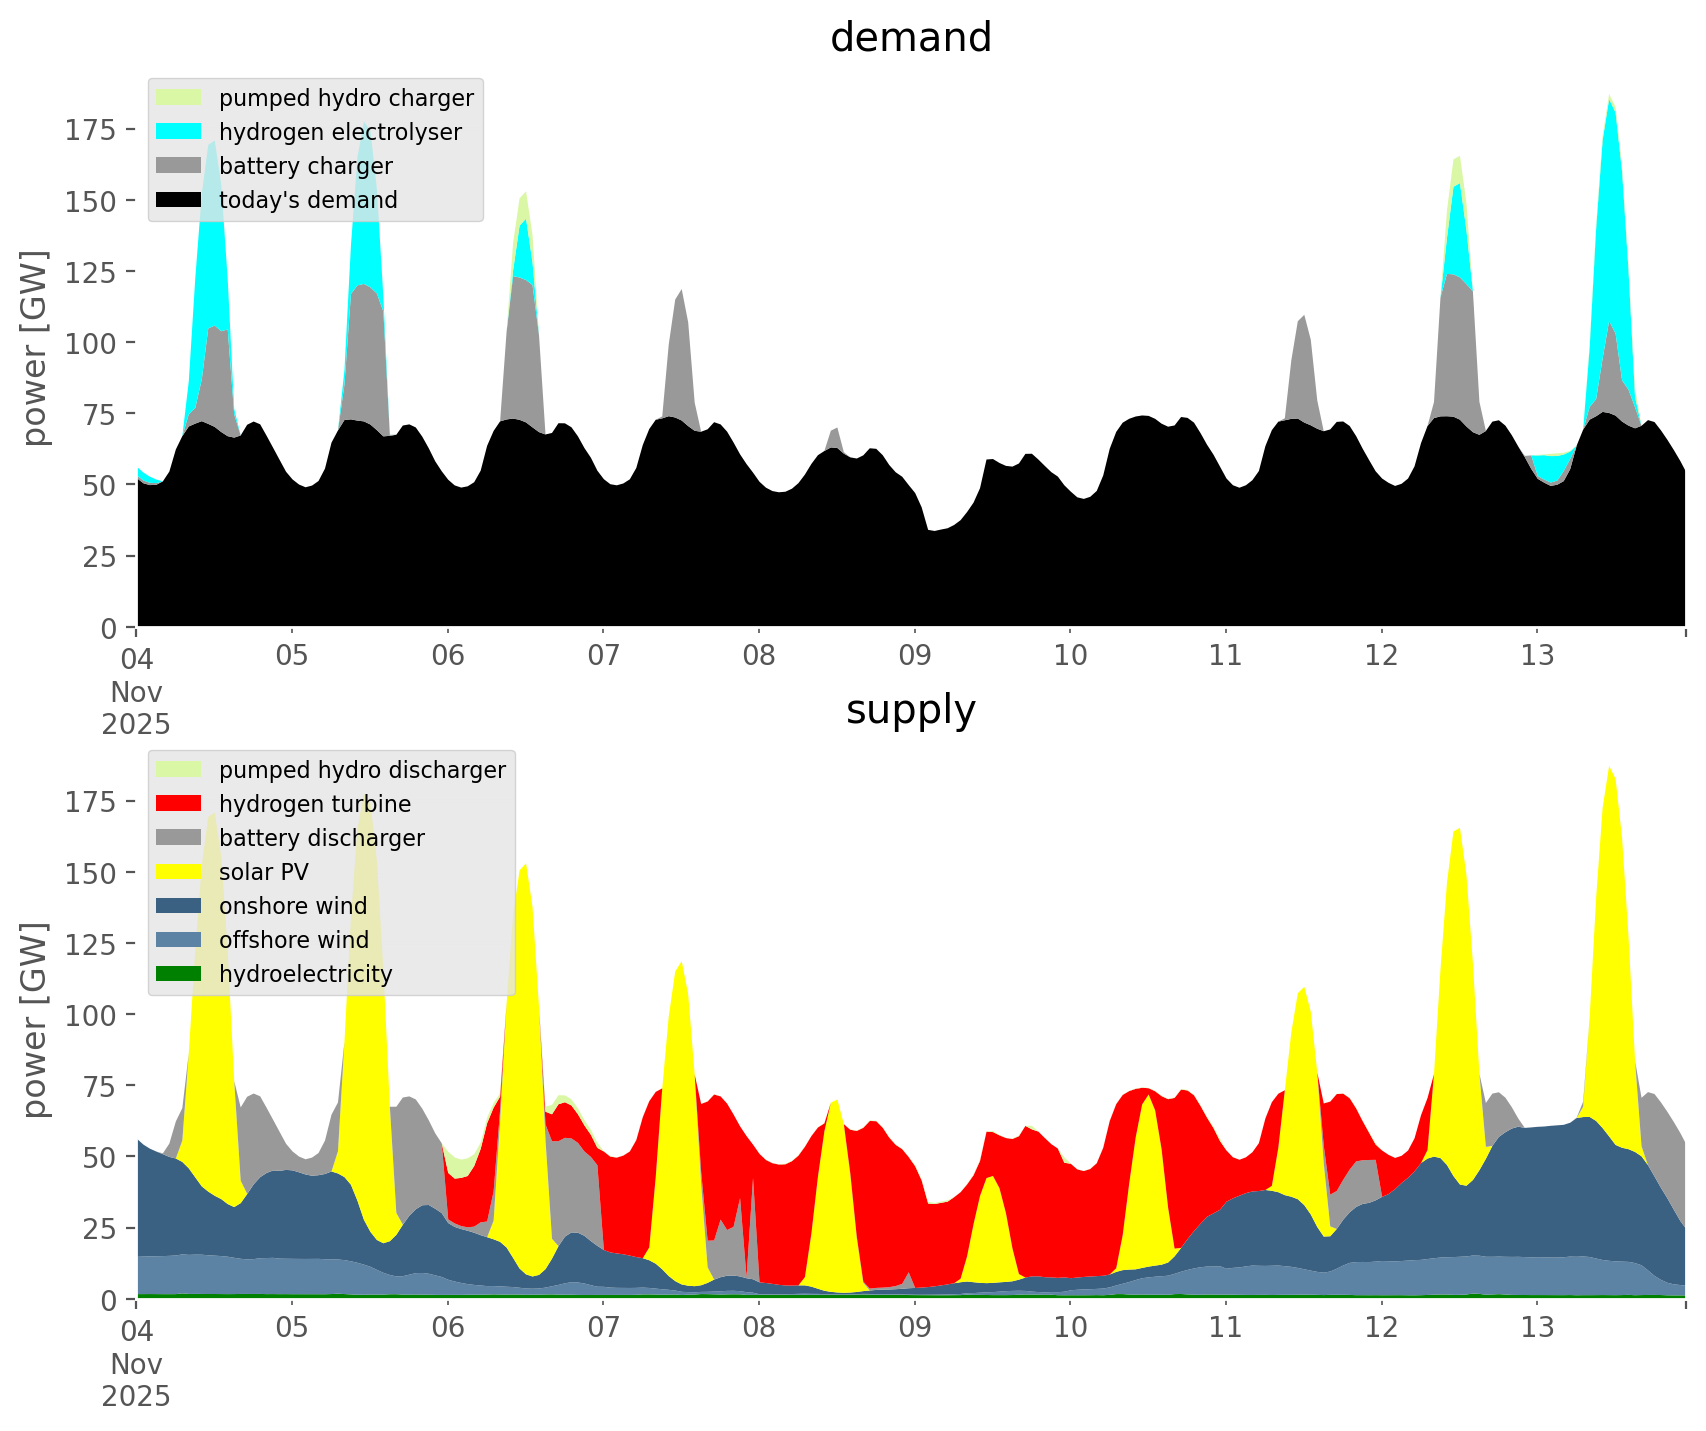The width and height of the screenshot is (1706, 1431).
Task: Click the cyan hydrogen electrolyser legend swatch
Action: click(179, 132)
